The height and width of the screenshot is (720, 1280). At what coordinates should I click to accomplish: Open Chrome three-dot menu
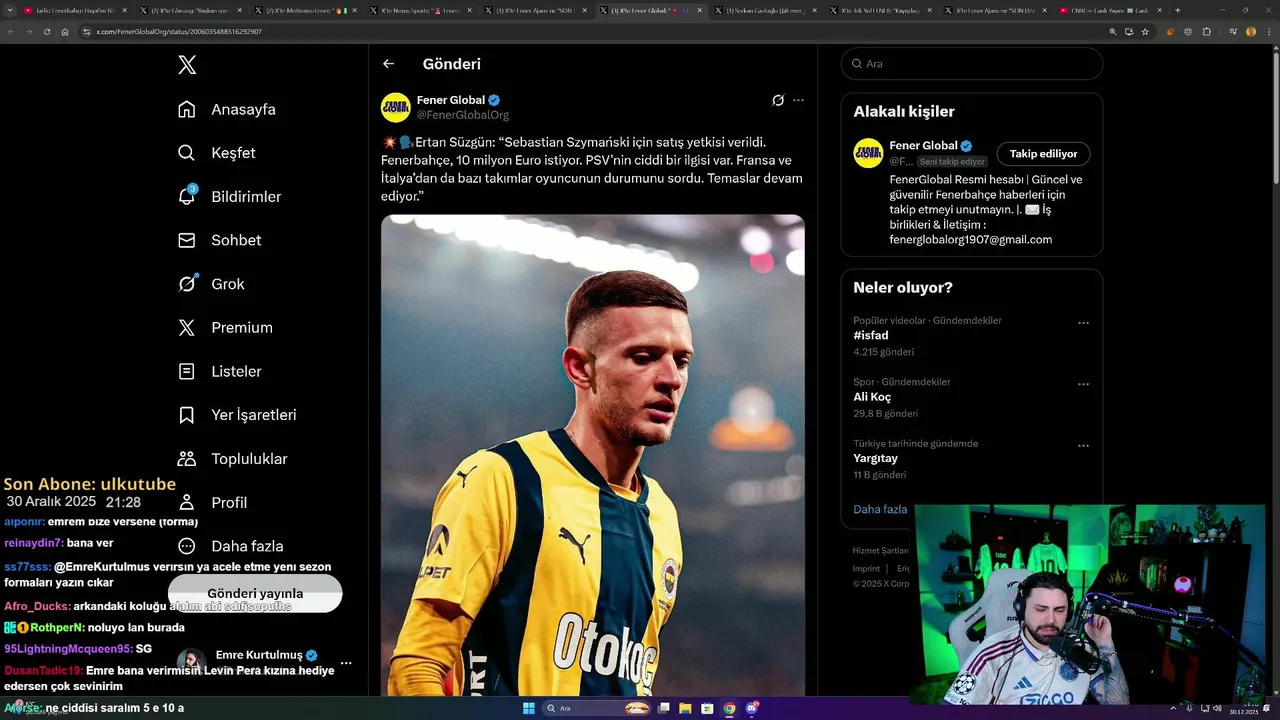(x=1267, y=32)
